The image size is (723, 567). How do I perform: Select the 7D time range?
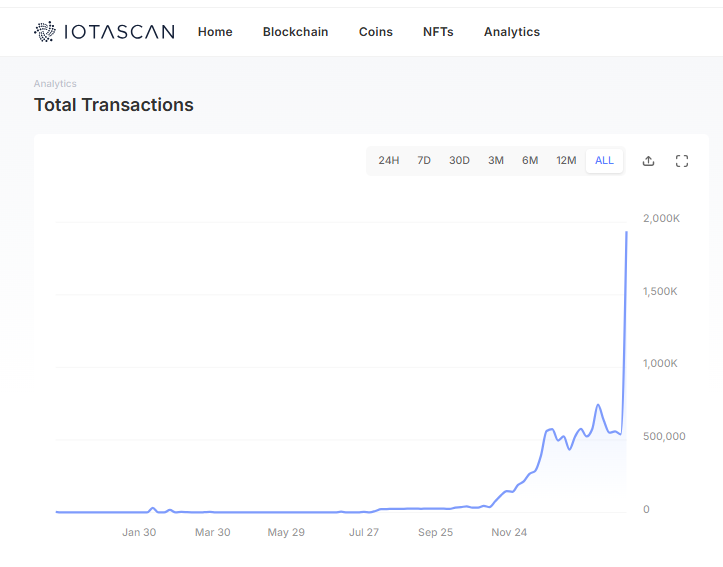[424, 160]
